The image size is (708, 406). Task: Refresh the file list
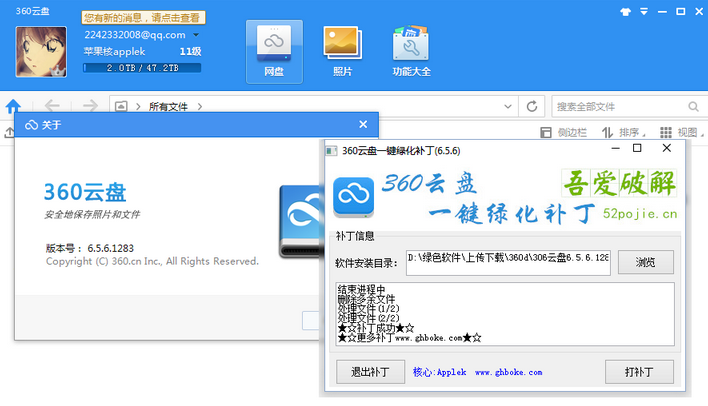click(x=532, y=107)
